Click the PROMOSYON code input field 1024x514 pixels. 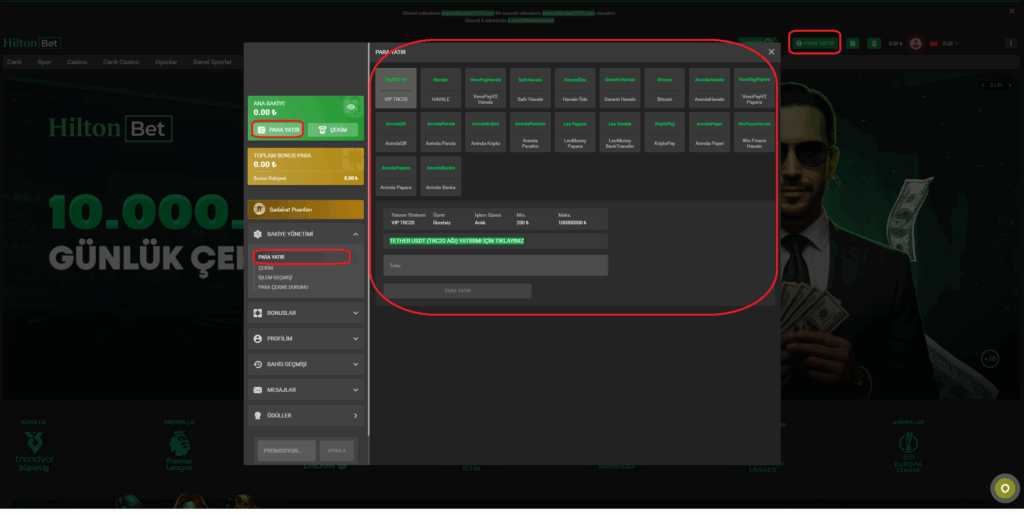pyautogui.click(x=287, y=451)
